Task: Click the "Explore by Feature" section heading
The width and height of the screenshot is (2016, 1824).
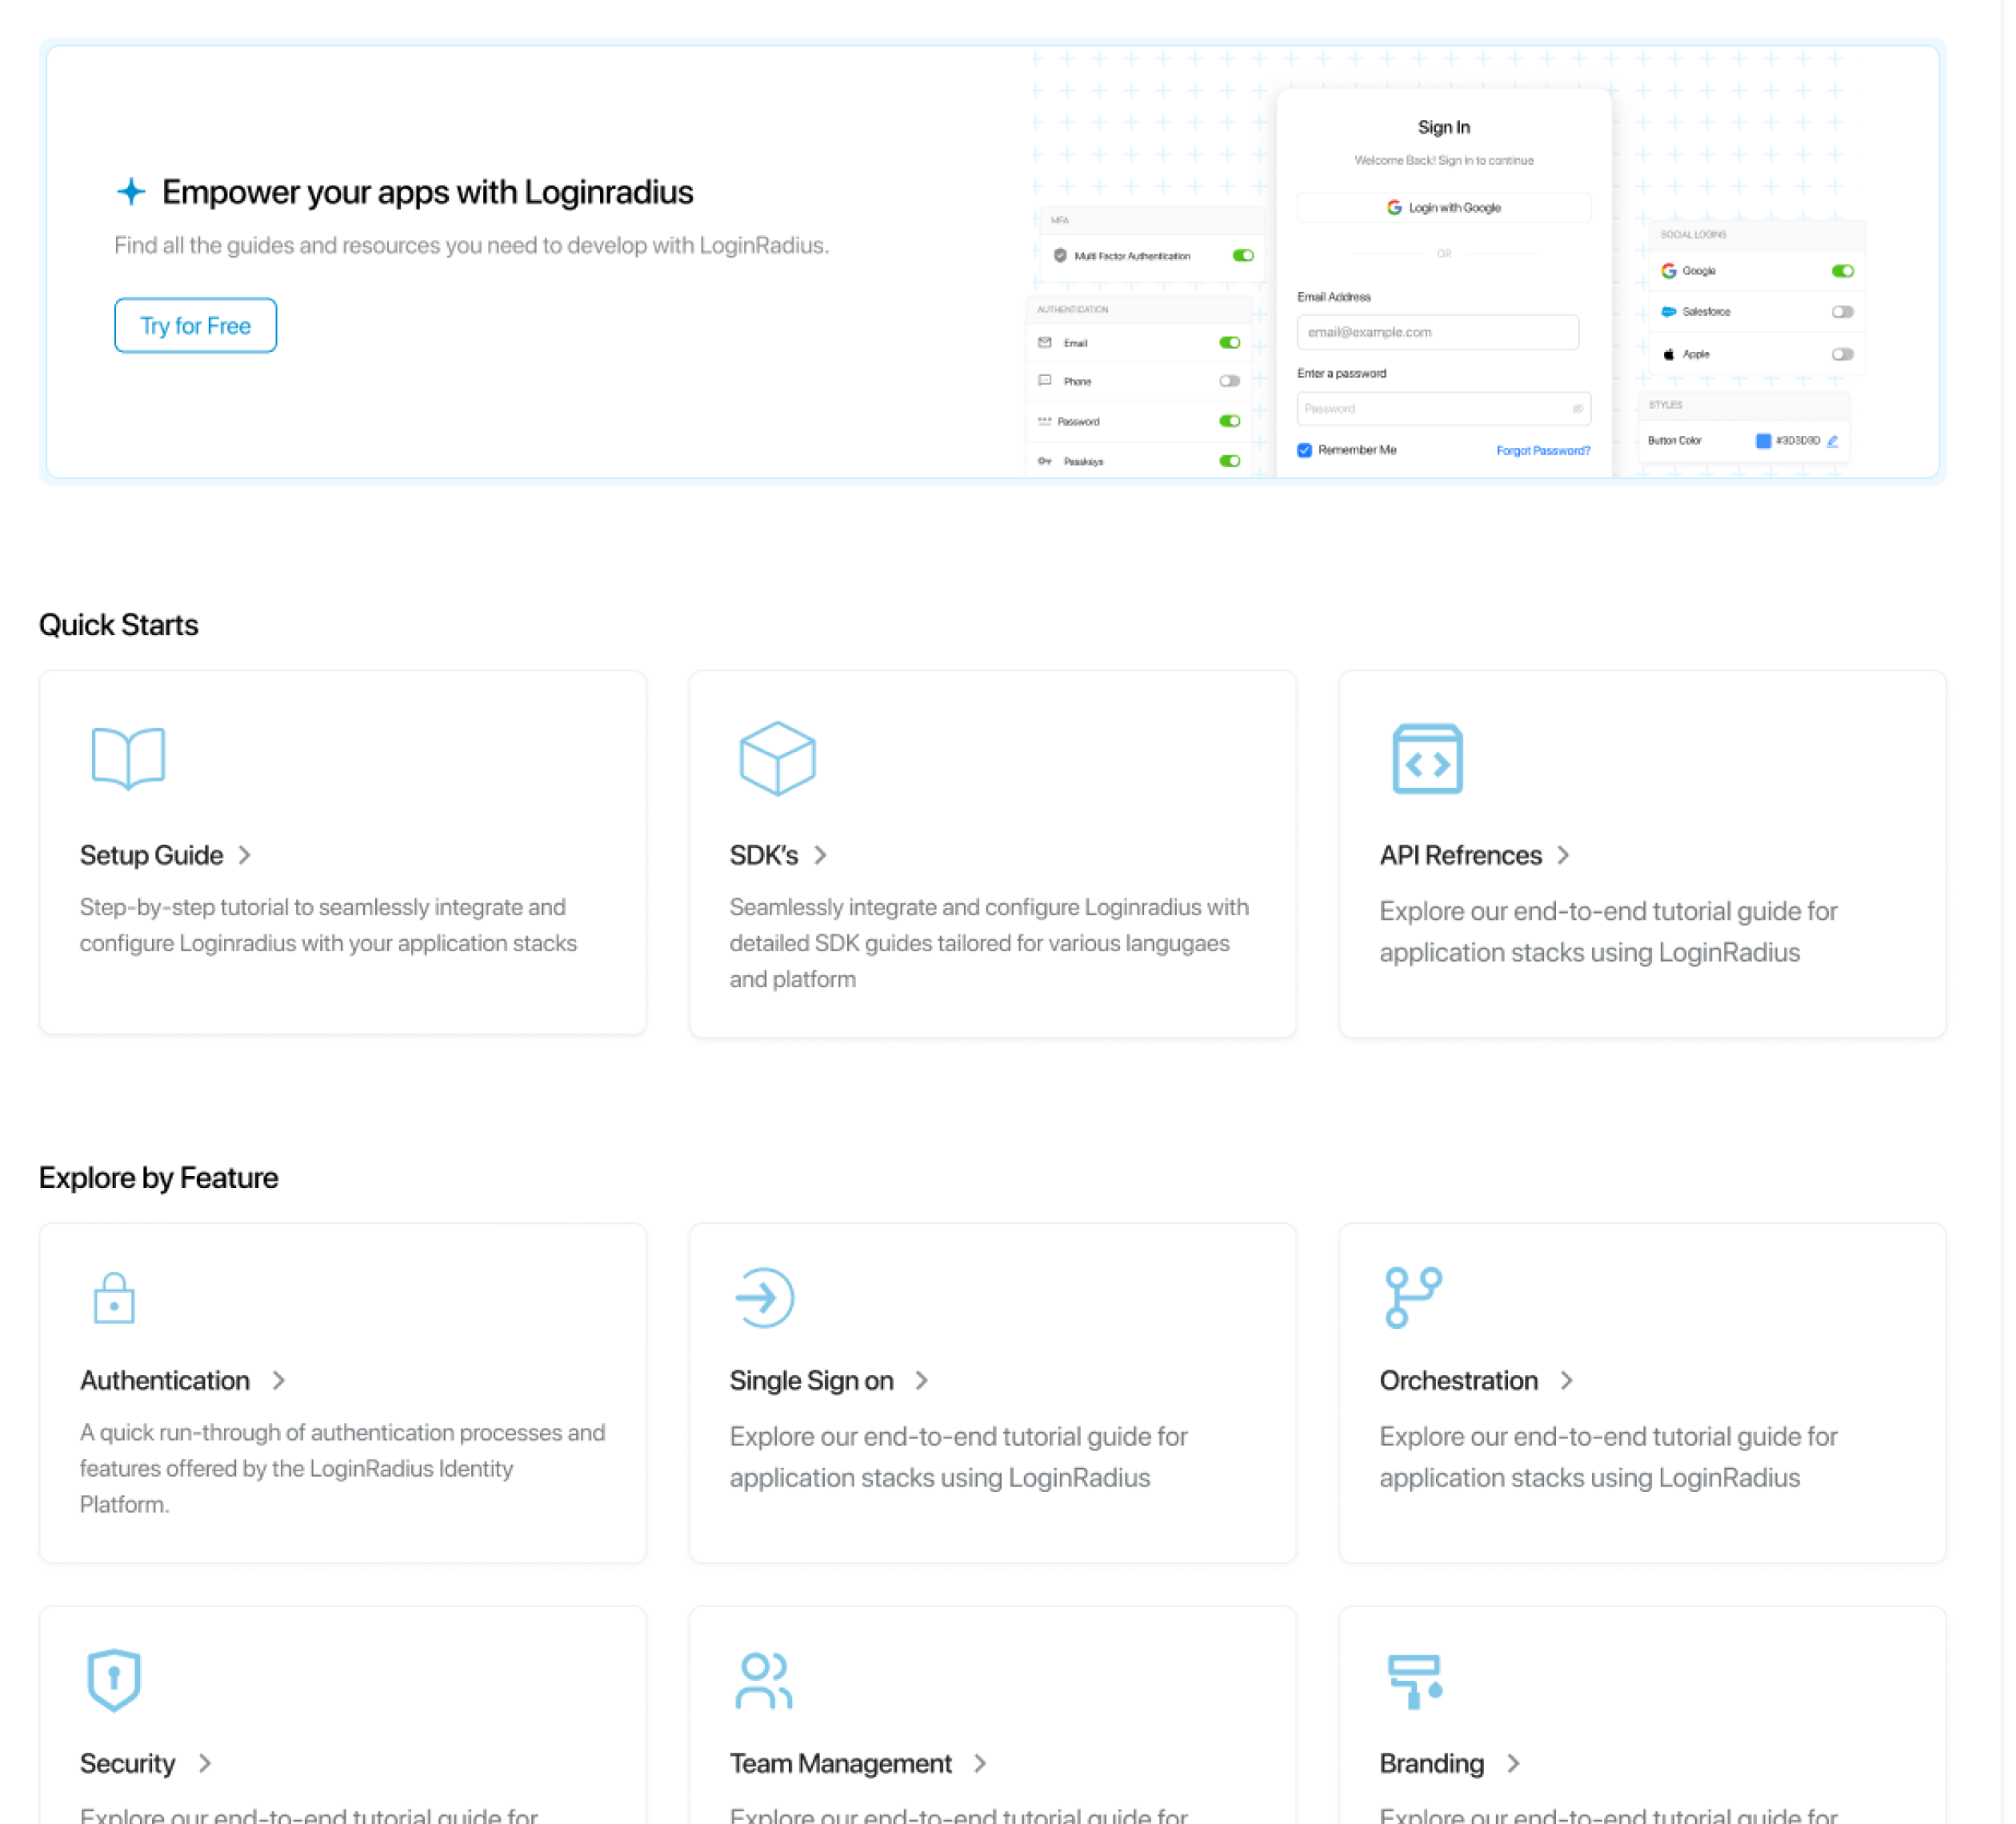Action: [159, 1178]
